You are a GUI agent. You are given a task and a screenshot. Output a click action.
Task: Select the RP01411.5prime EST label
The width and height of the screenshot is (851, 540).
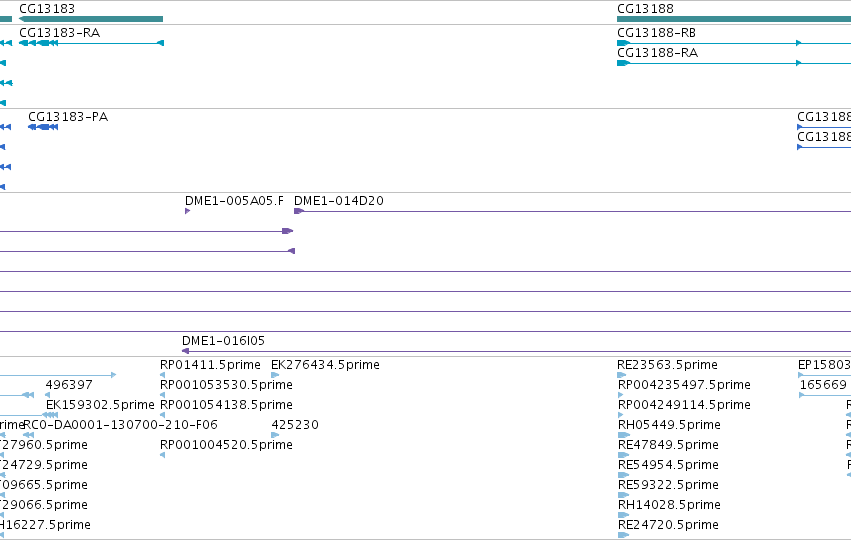pos(210,365)
